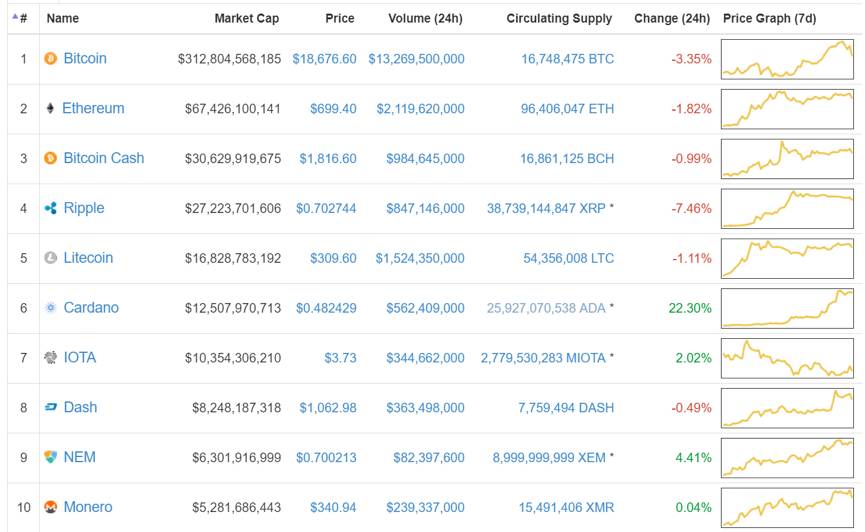Click the Ethereum diamond logo icon
The image size is (865, 532).
pyautogui.click(x=51, y=108)
